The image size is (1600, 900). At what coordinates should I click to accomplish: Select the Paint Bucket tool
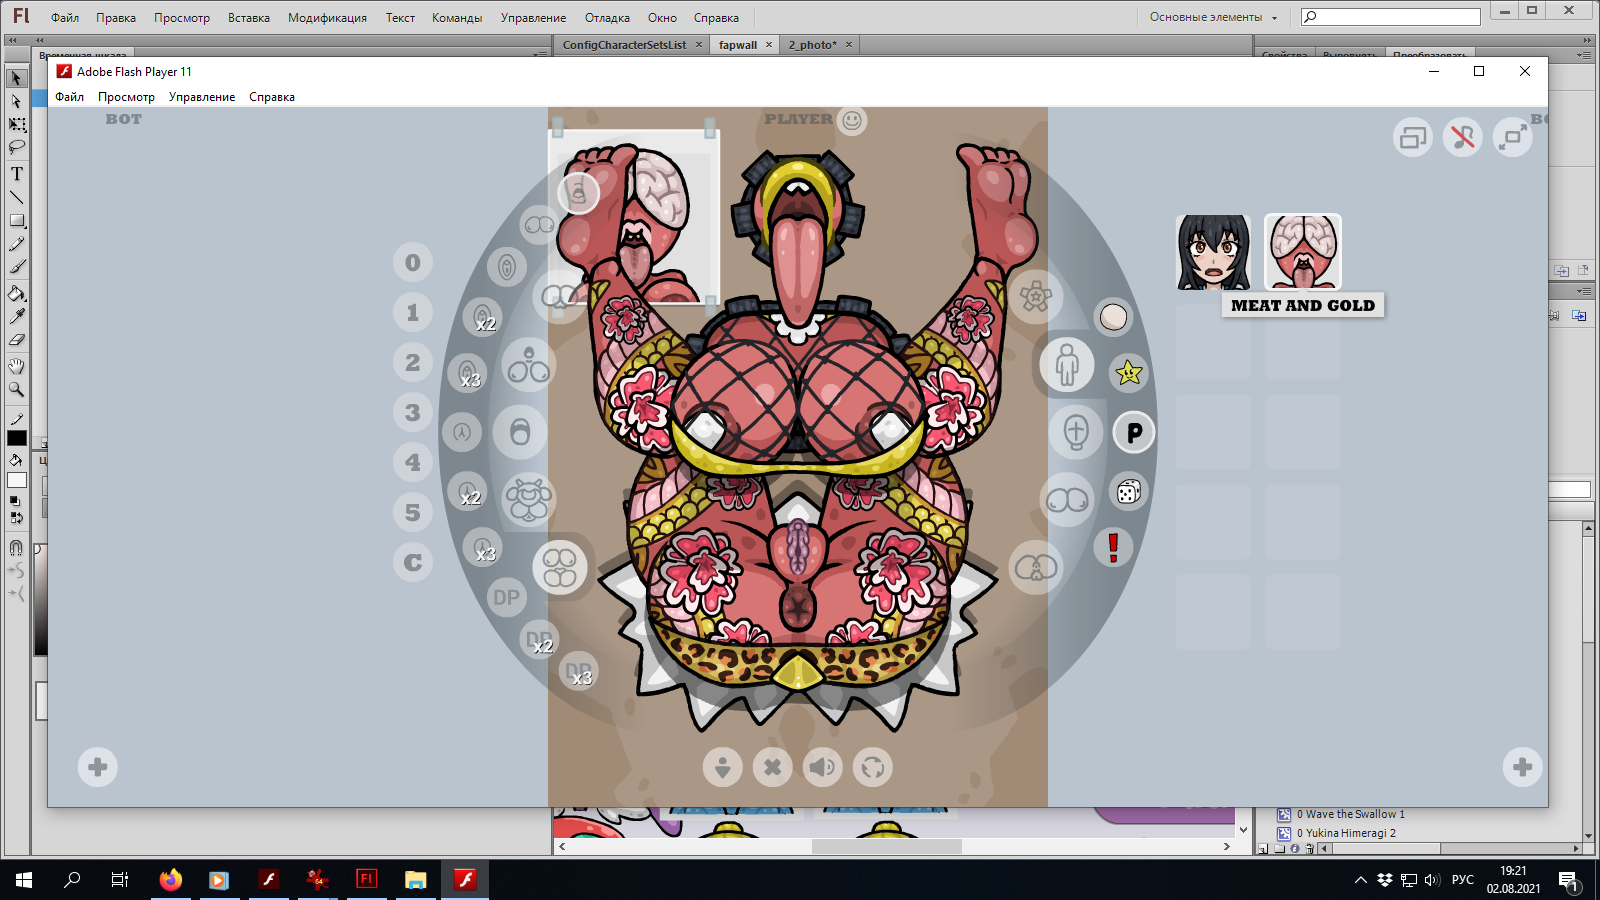pos(16,293)
